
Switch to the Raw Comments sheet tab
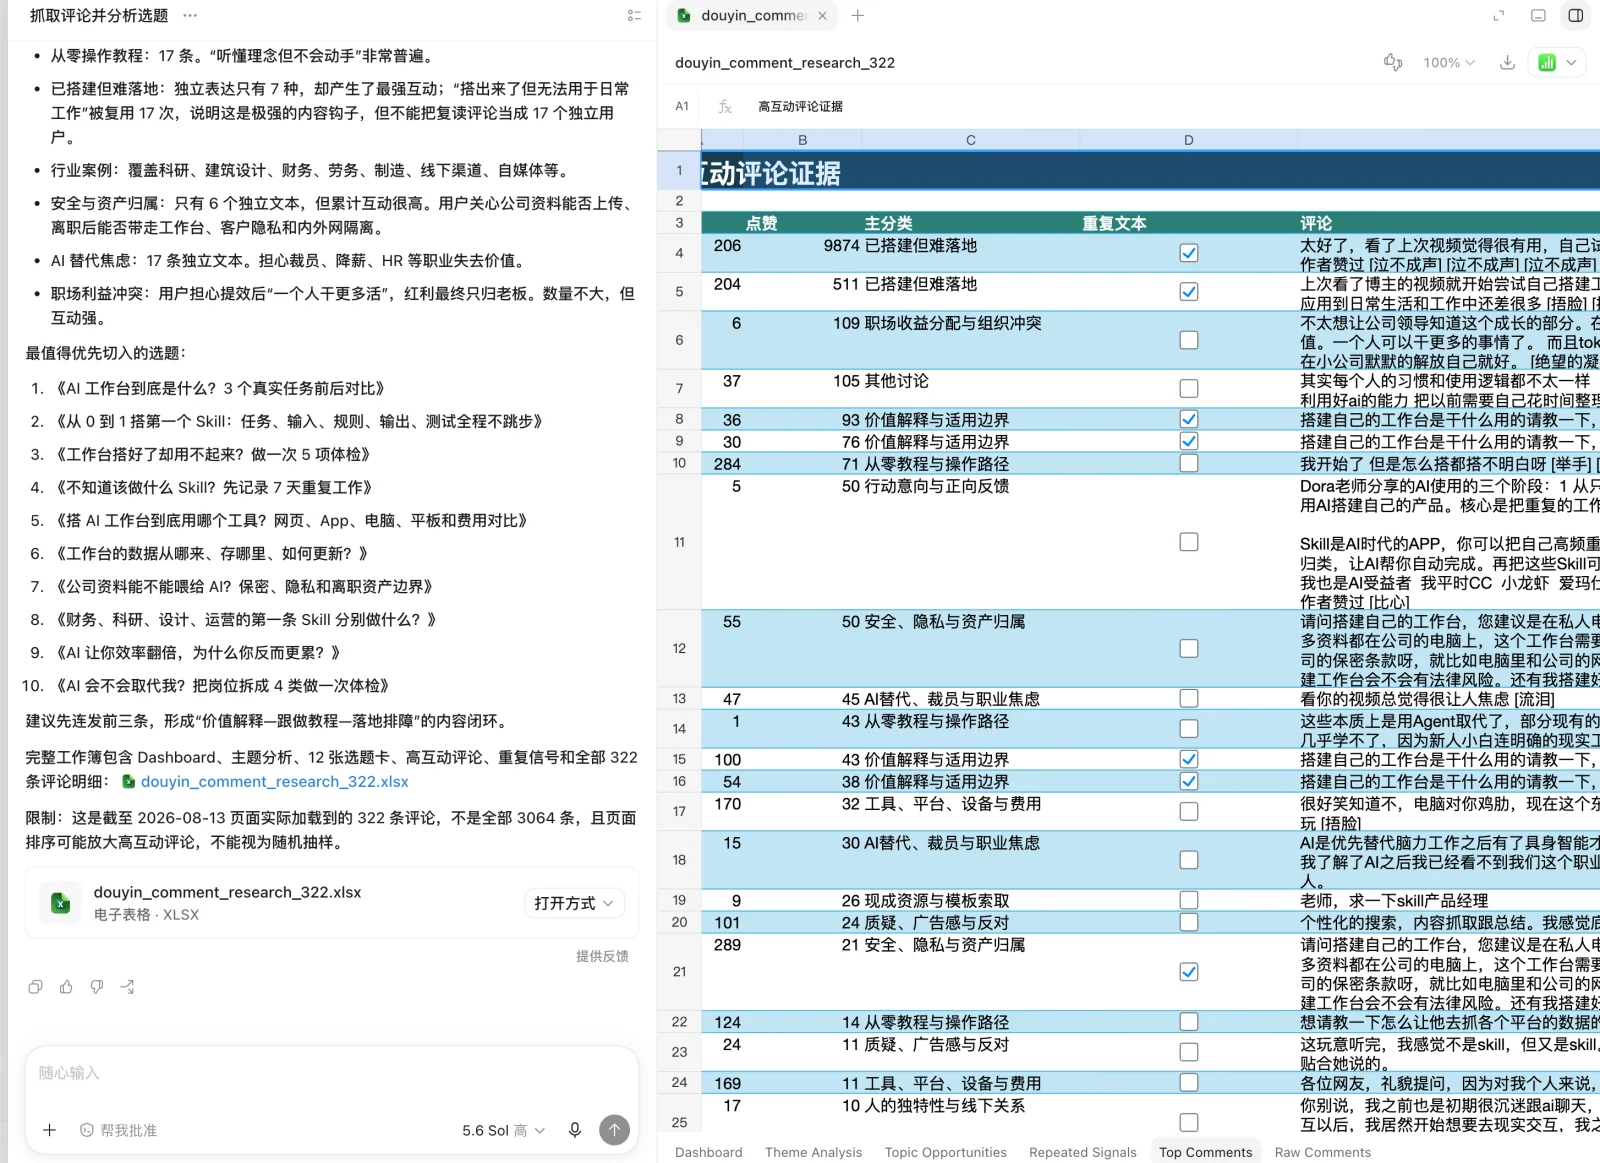point(1322,1152)
